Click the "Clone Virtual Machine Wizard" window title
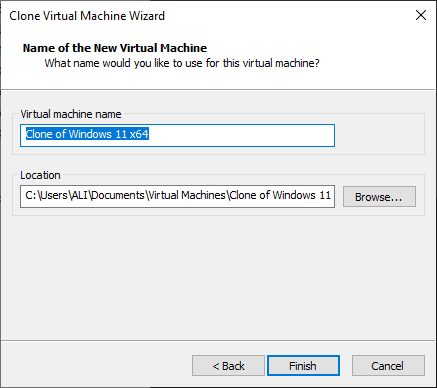Screen dimensions: 437x388 87,16
